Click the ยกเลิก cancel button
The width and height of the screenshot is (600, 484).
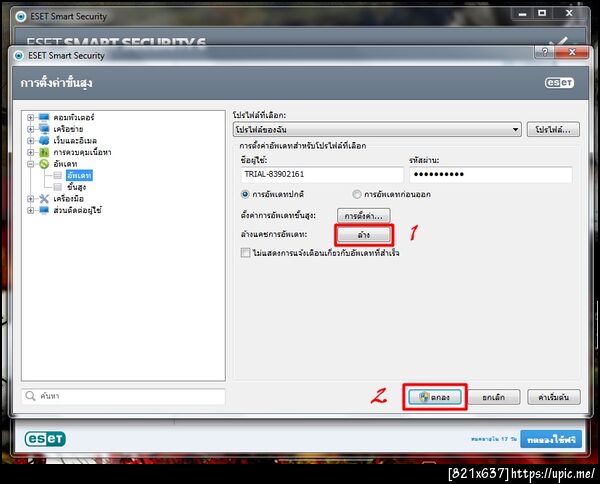click(x=494, y=397)
